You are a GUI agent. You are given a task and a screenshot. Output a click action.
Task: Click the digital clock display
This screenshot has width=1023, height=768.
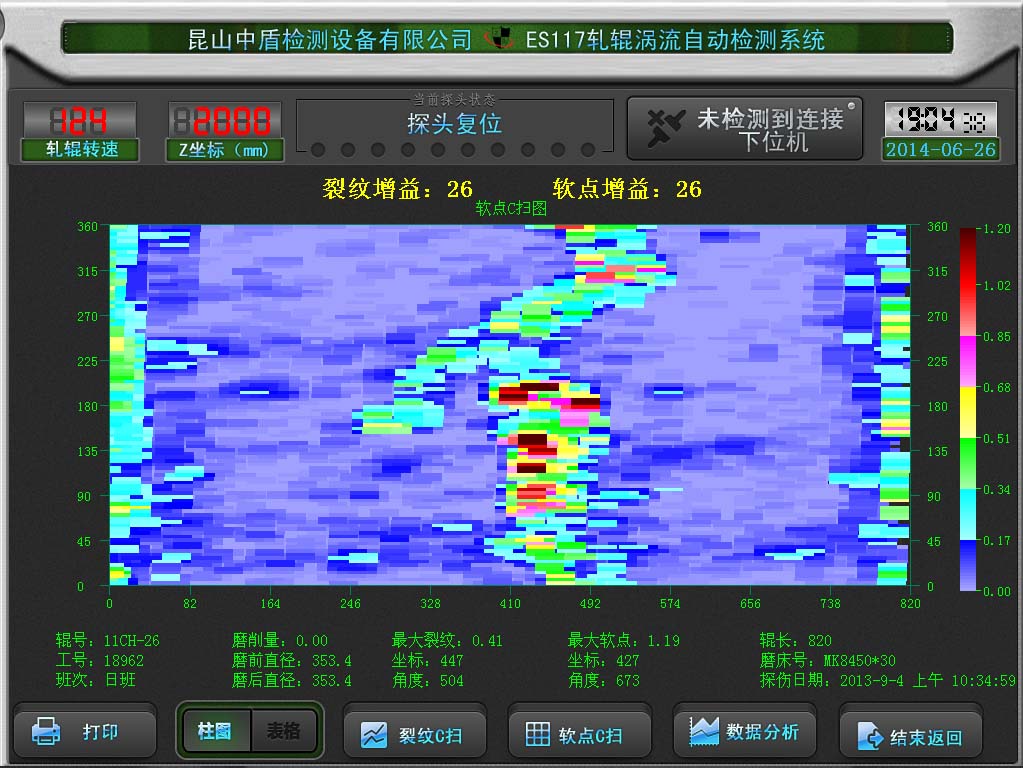pos(941,119)
